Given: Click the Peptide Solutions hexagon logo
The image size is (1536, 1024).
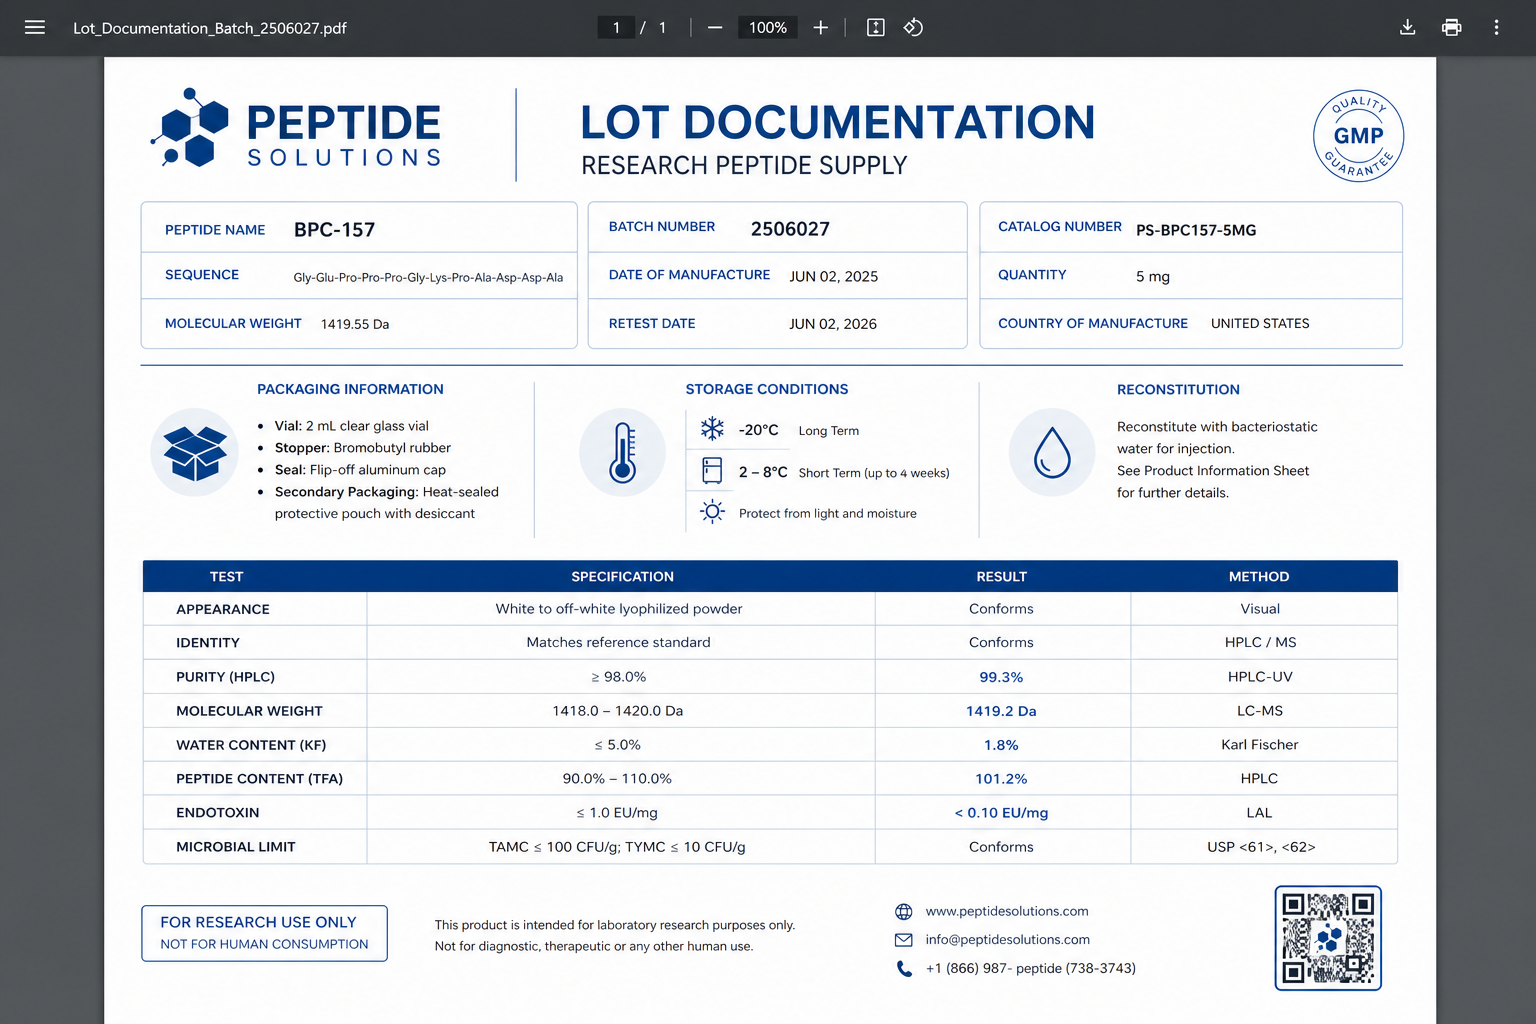Looking at the screenshot, I should (190, 128).
